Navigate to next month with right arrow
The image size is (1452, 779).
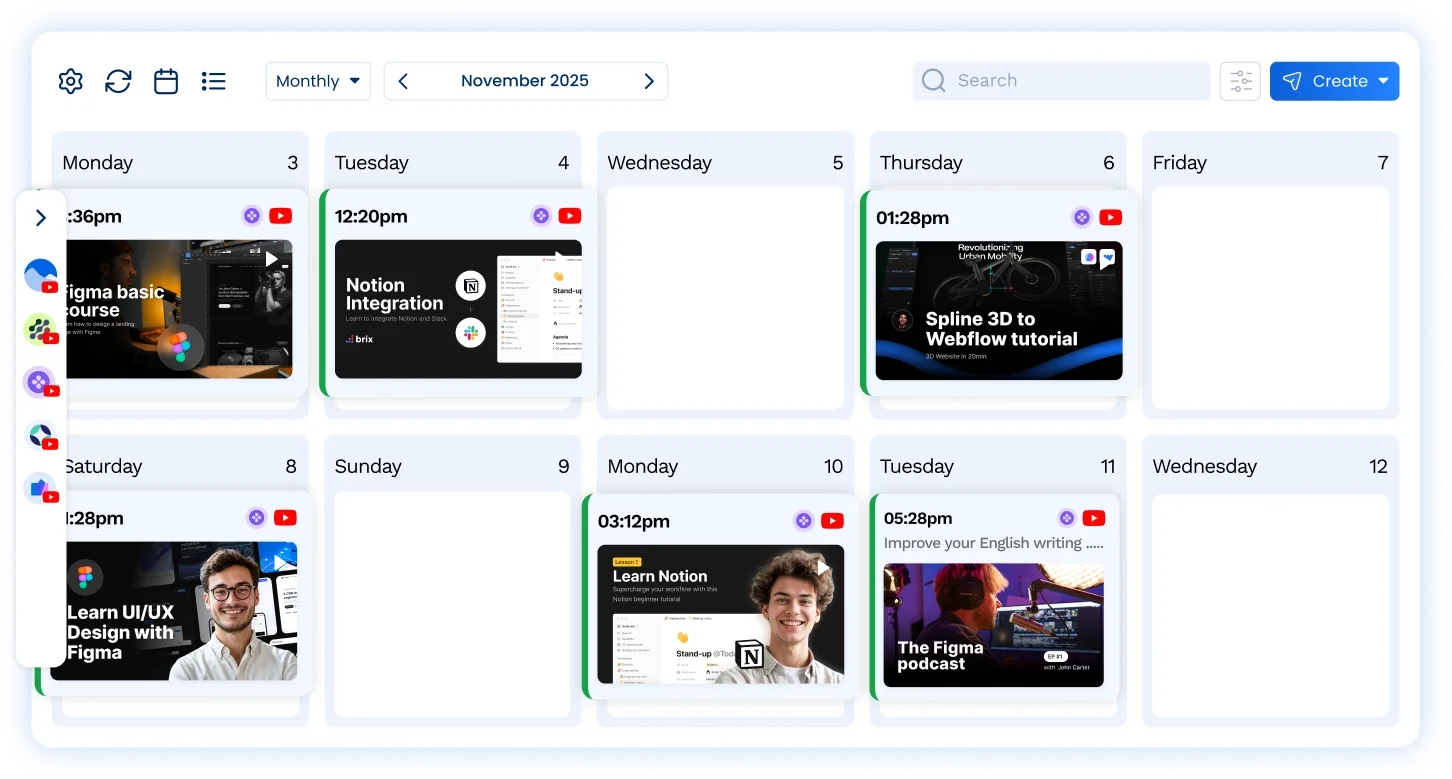[648, 81]
